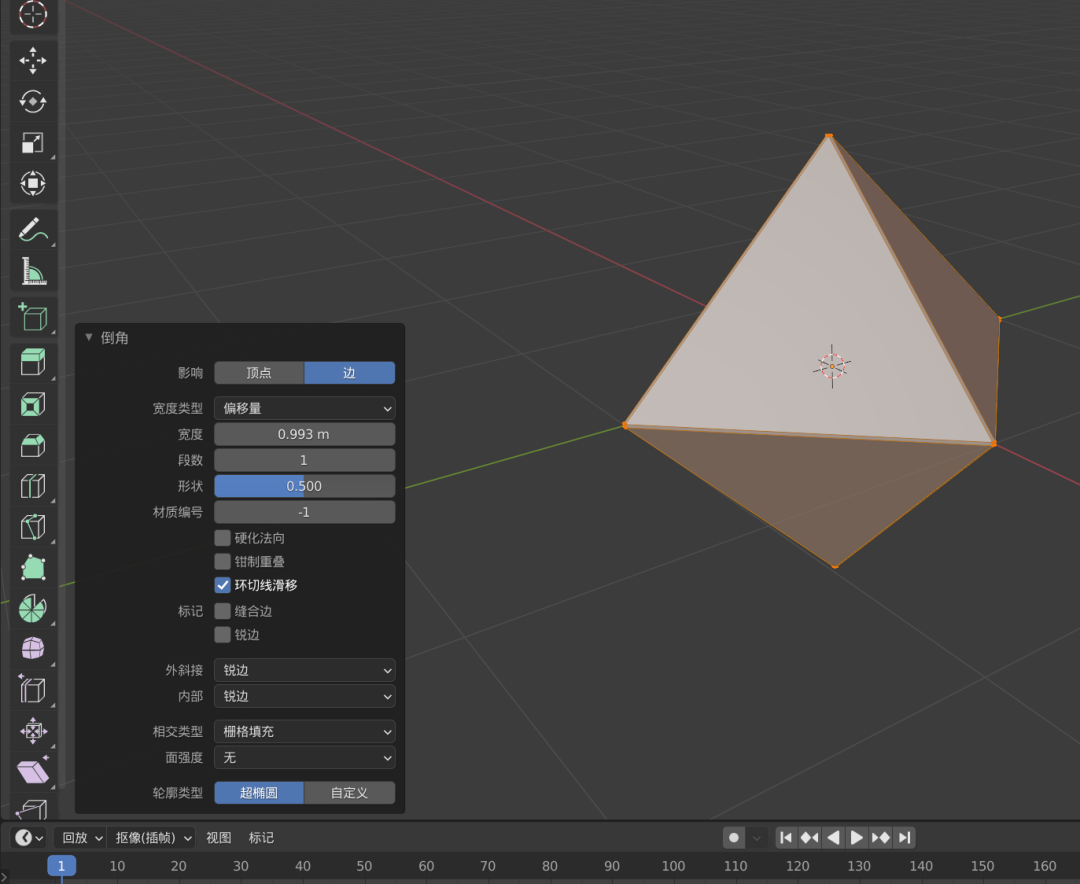Adjust the 形状 slider at 0.500
The image size is (1080, 884).
pos(304,486)
